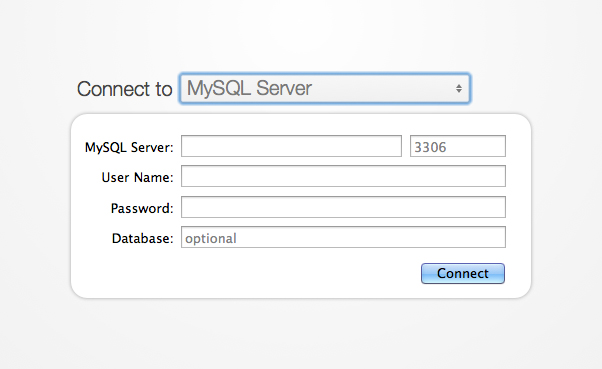Click the User Name input field
The image size is (602, 369).
click(343, 176)
